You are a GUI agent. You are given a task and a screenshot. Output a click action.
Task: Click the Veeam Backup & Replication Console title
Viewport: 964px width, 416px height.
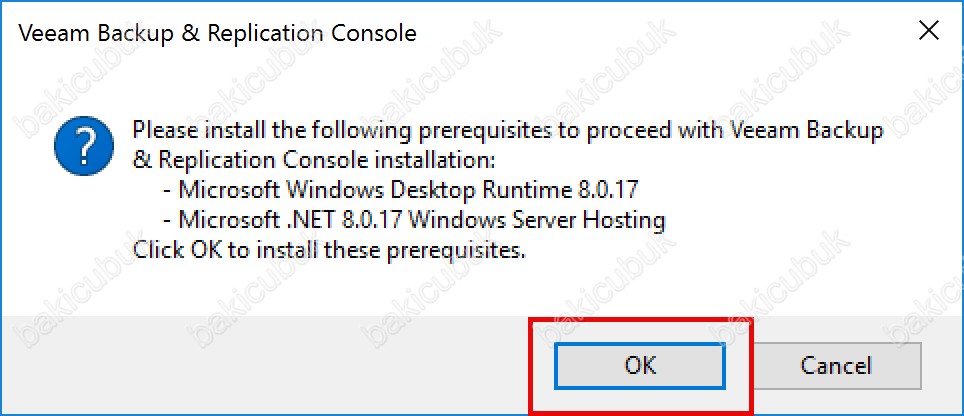218,33
